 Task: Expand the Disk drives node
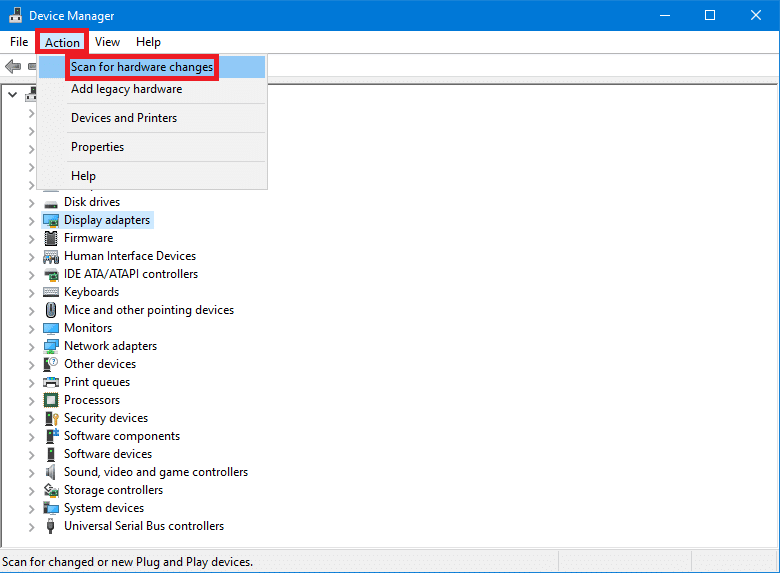(x=31, y=203)
